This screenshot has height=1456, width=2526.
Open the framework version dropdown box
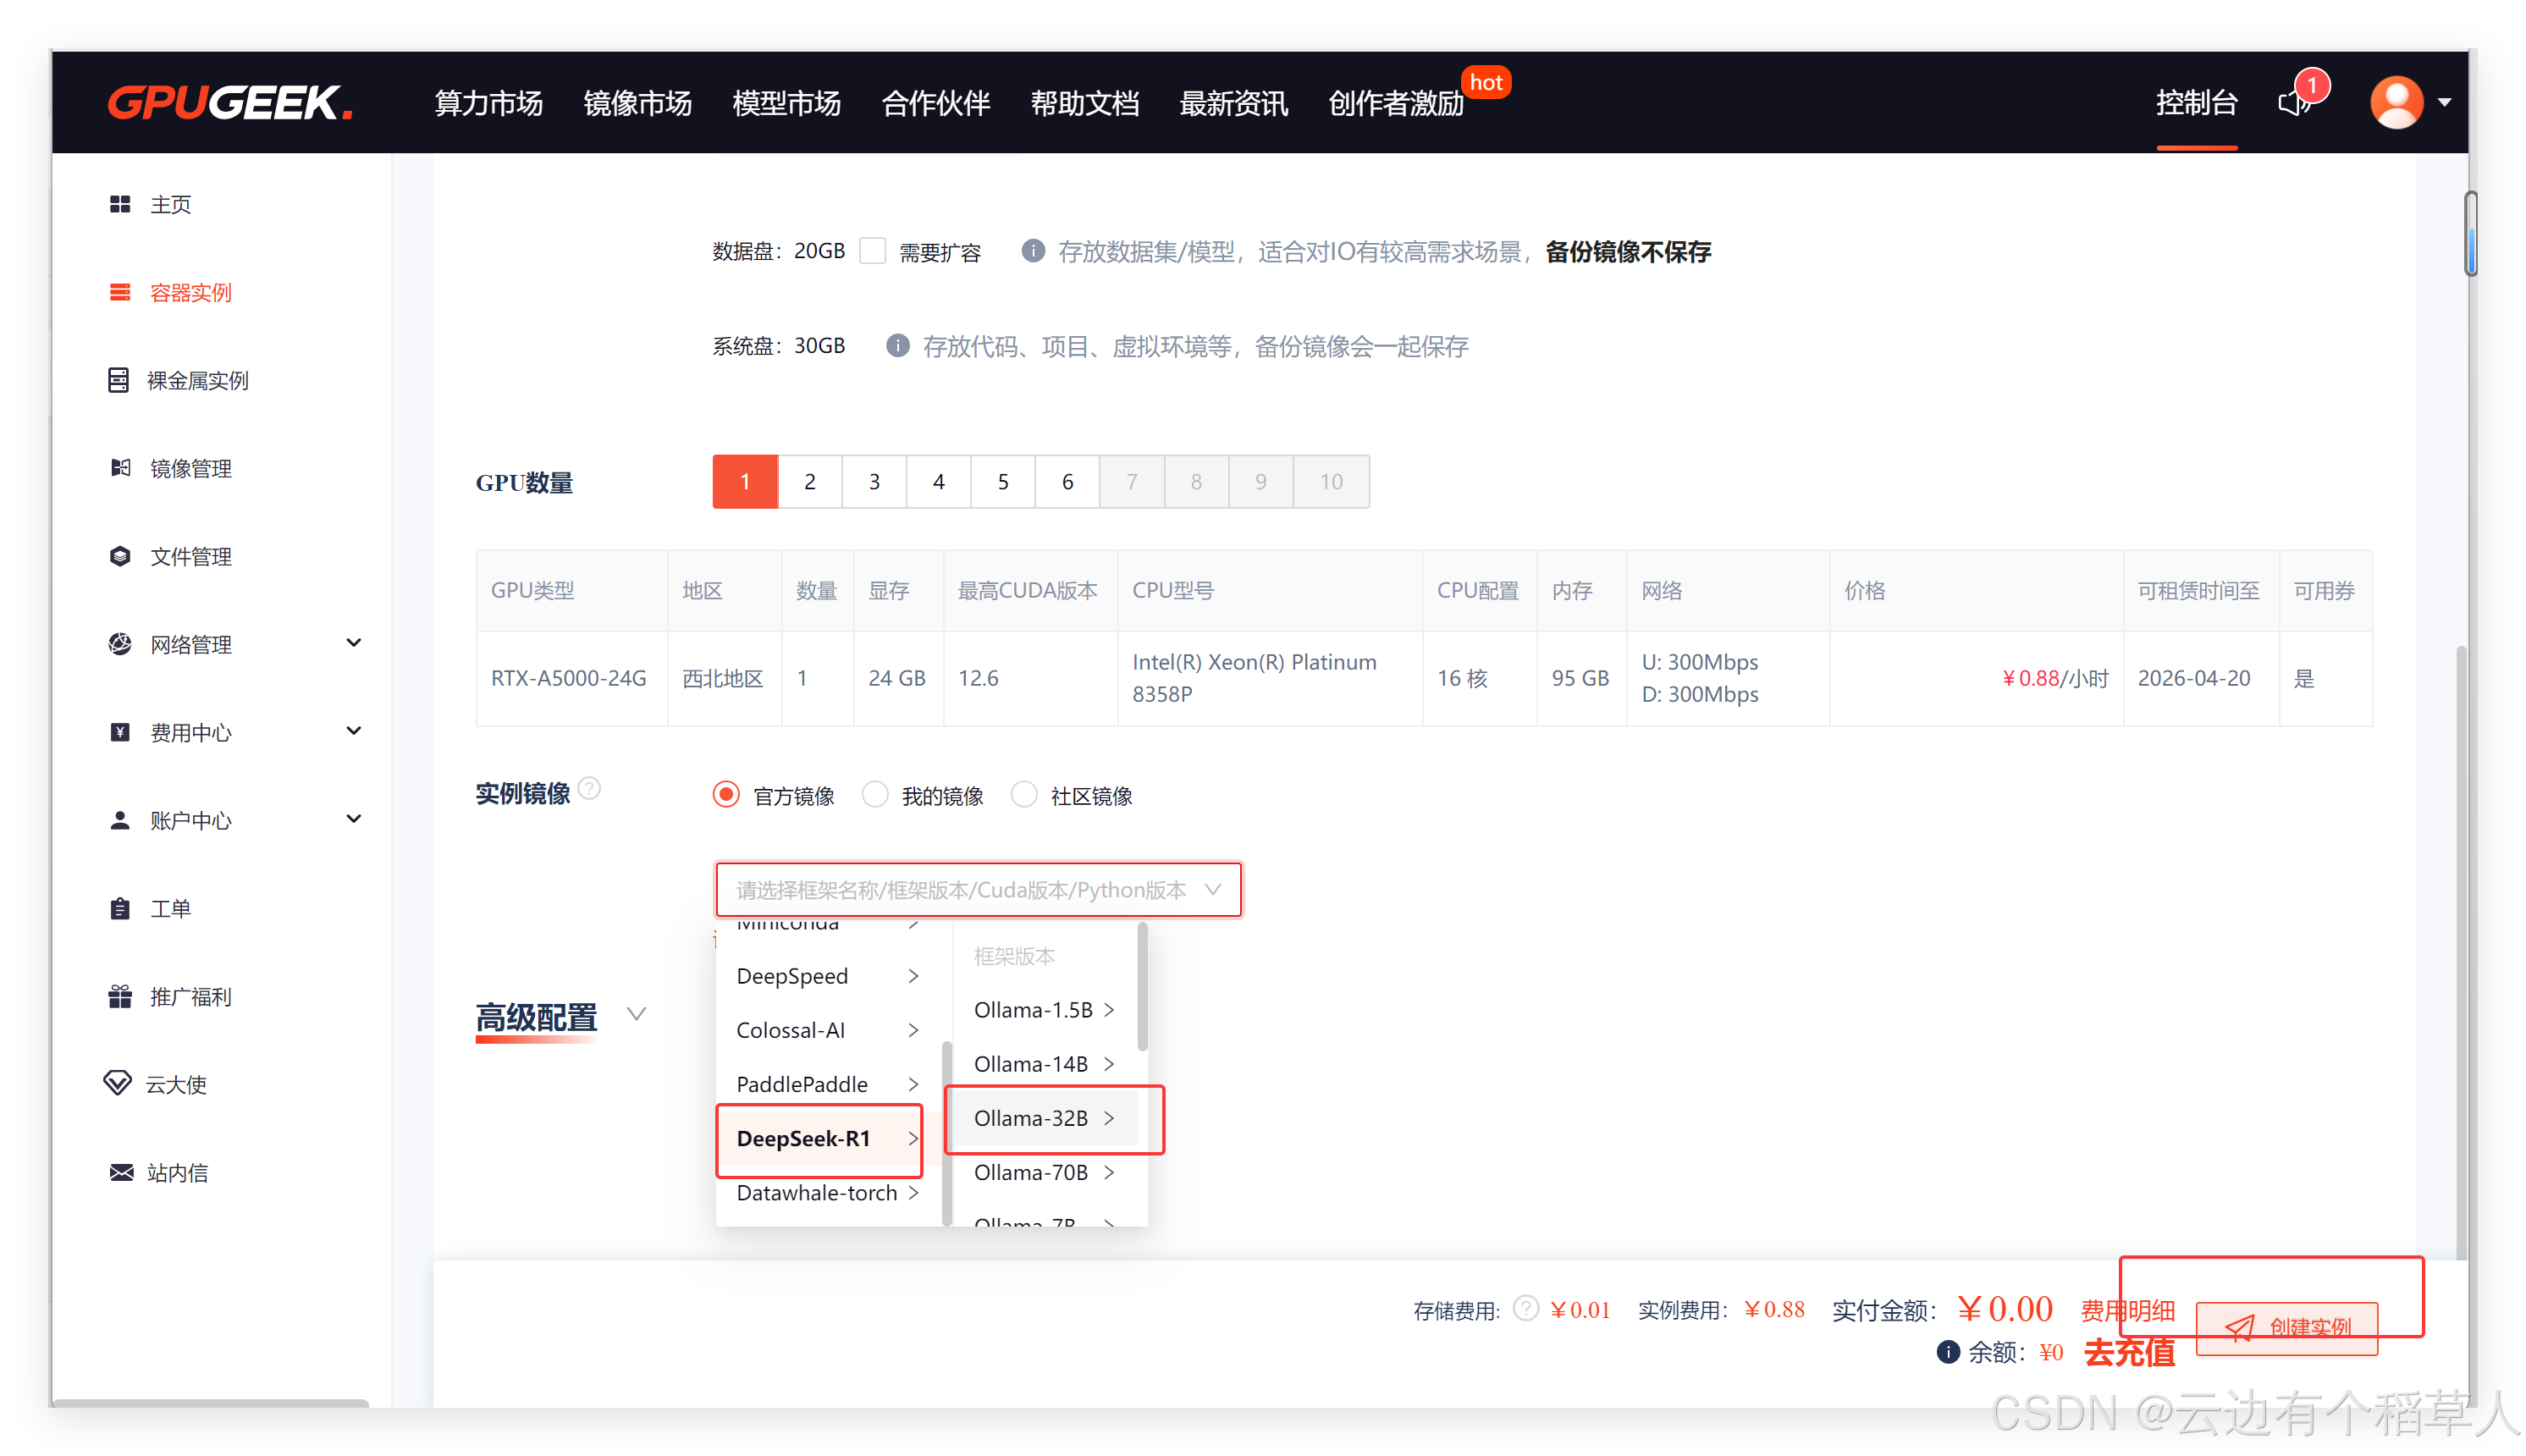tap(978, 889)
